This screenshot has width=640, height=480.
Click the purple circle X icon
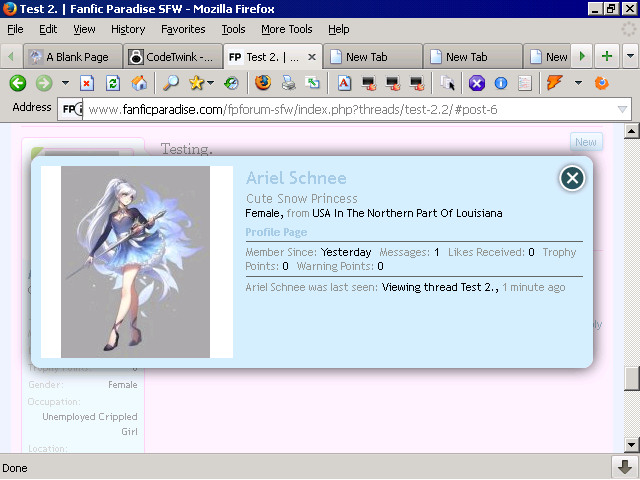tap(476, 83)
